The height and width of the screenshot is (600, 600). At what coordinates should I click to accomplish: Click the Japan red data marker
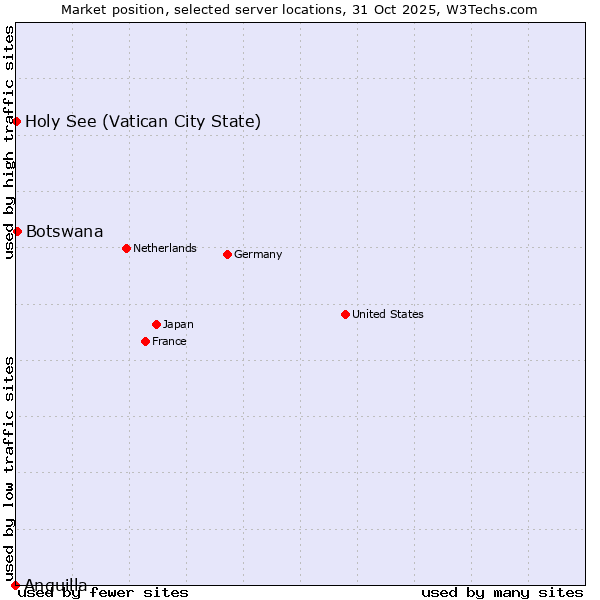pos(156,324)
